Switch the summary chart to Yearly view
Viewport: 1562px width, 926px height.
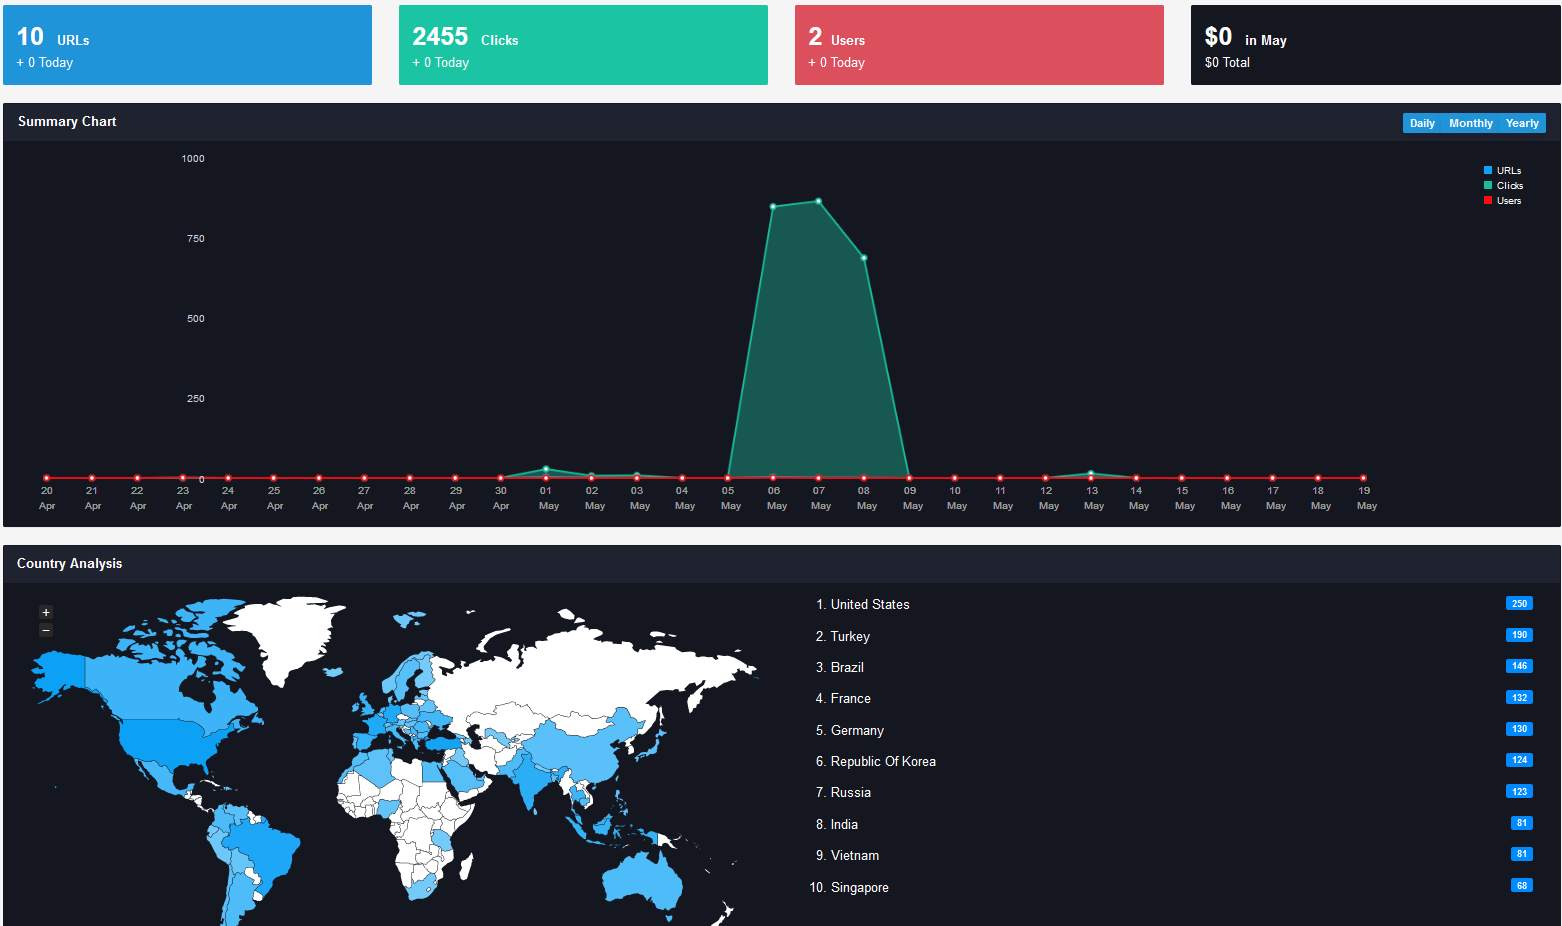click(1522, 123)
